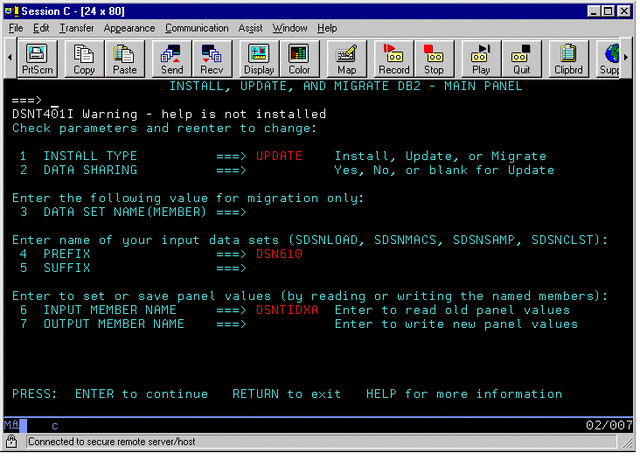Click the 'RETURN to exit' text
This screenshot has width=640, height=460.
pyautogui.click(x=287, y=394)
